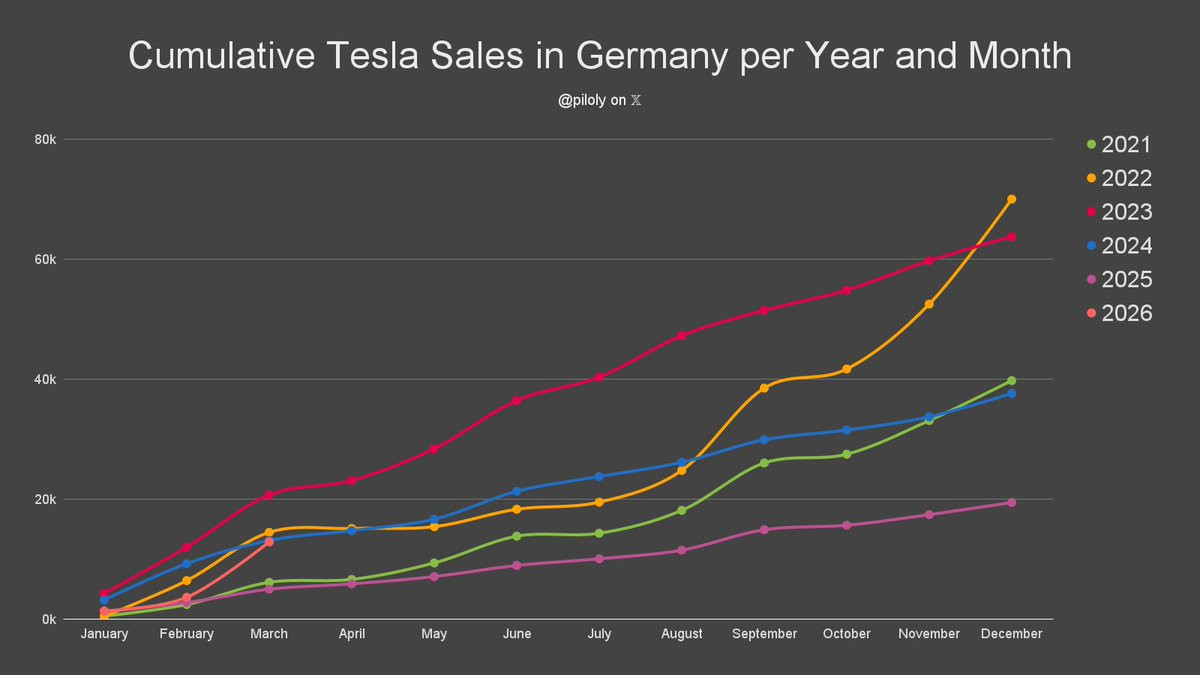Click the 2025 legend purple dot

1091,280
